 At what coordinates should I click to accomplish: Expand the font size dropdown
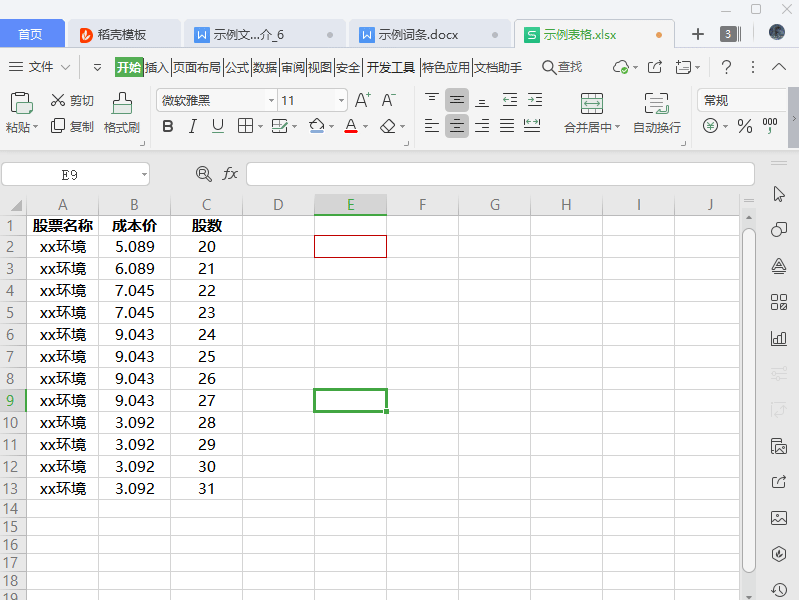click(341, 101)
